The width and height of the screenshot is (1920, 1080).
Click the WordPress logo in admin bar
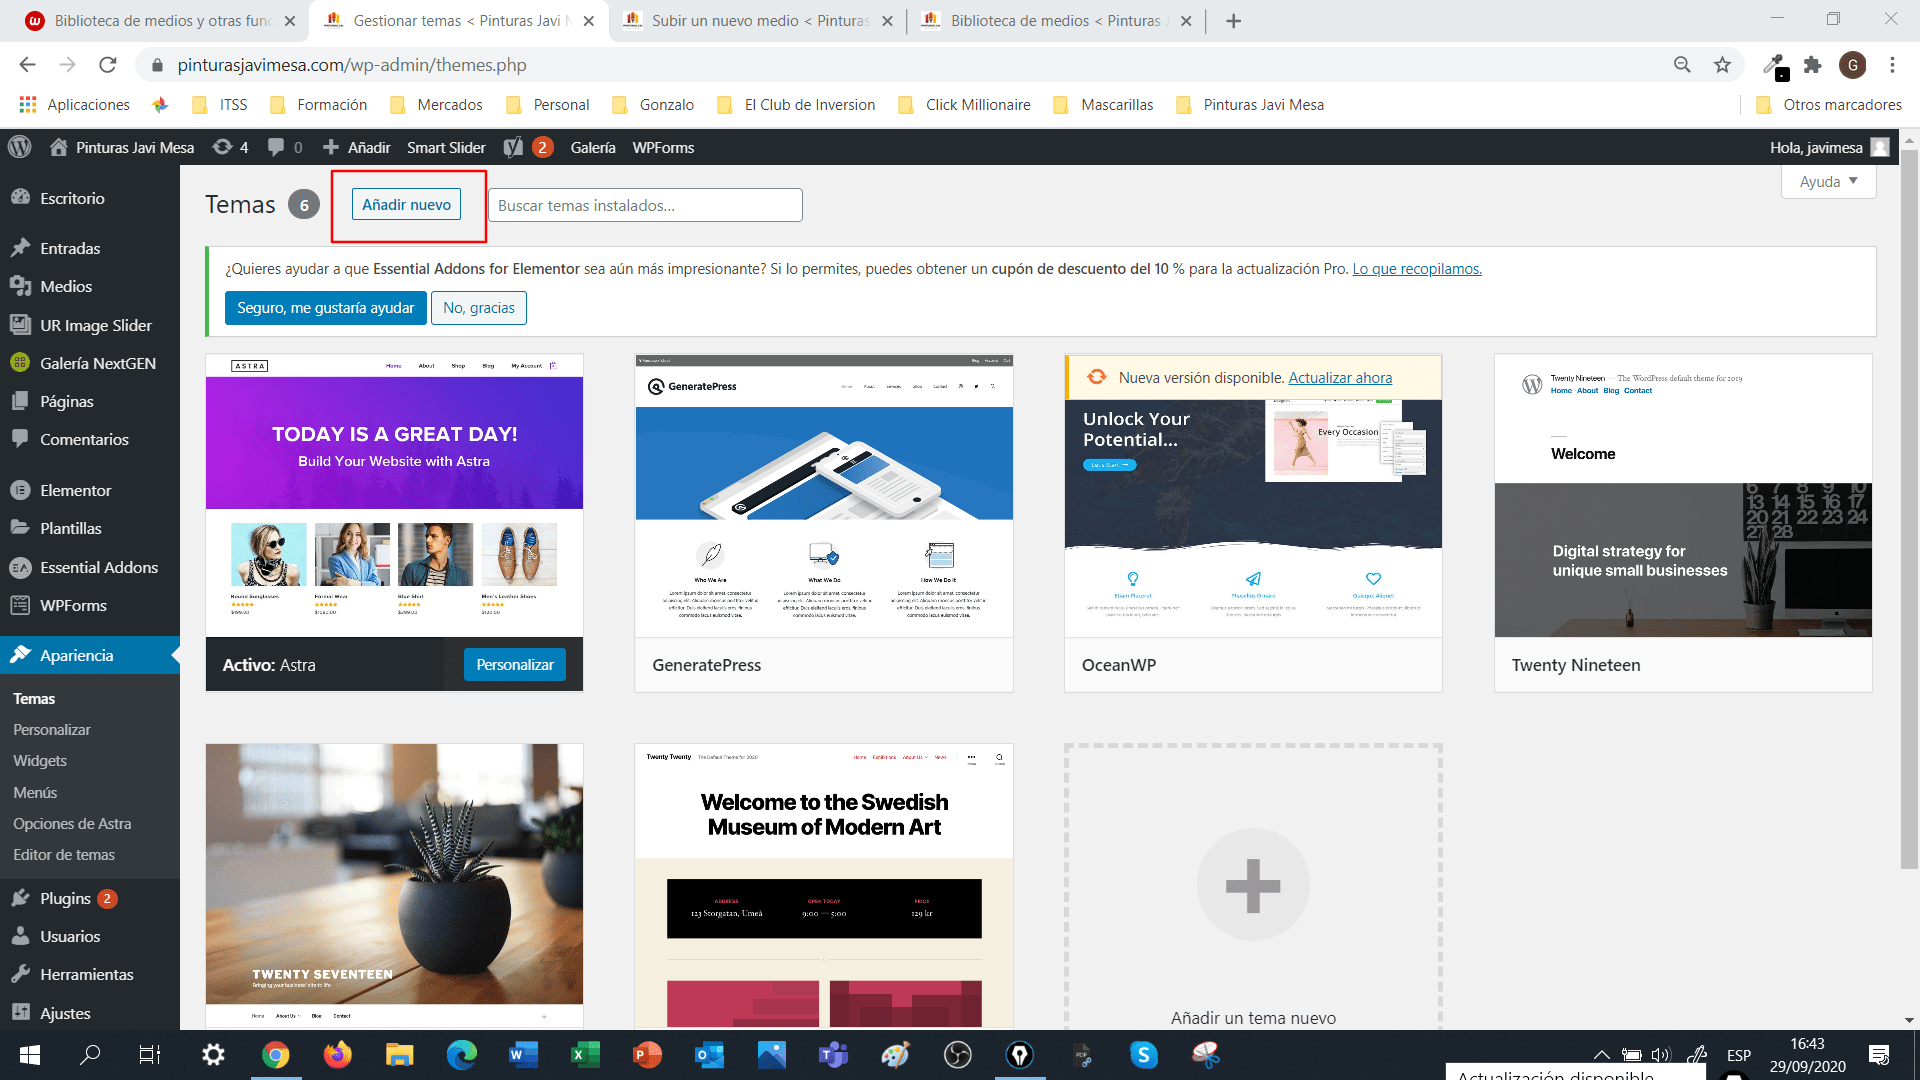pos(20,147)
